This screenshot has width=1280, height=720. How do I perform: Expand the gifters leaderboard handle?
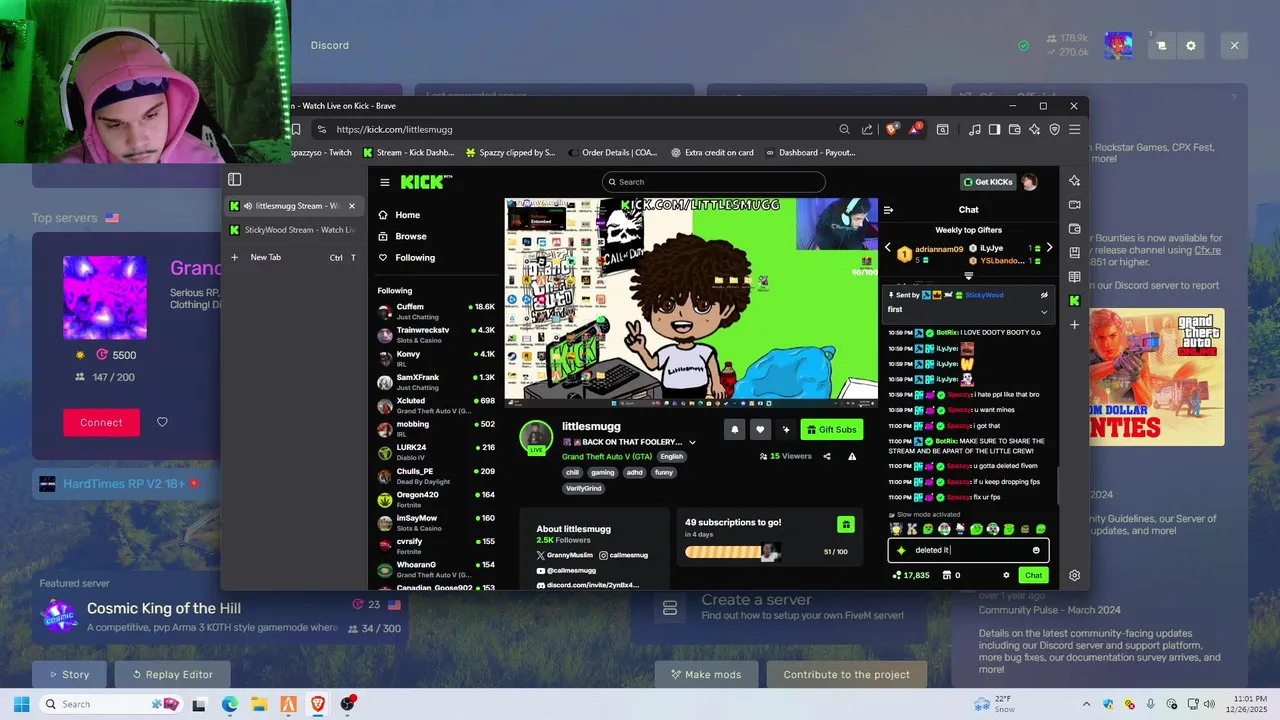[968, 275]
